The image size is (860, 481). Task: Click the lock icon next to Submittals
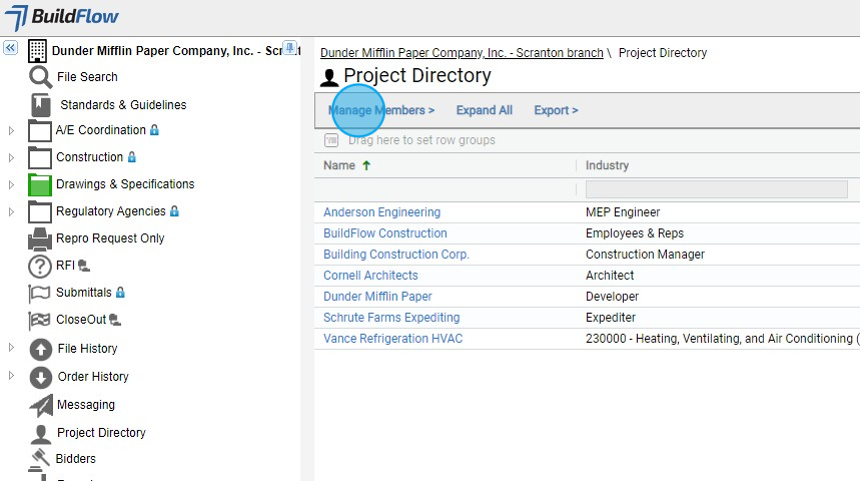tap(120, 292)
